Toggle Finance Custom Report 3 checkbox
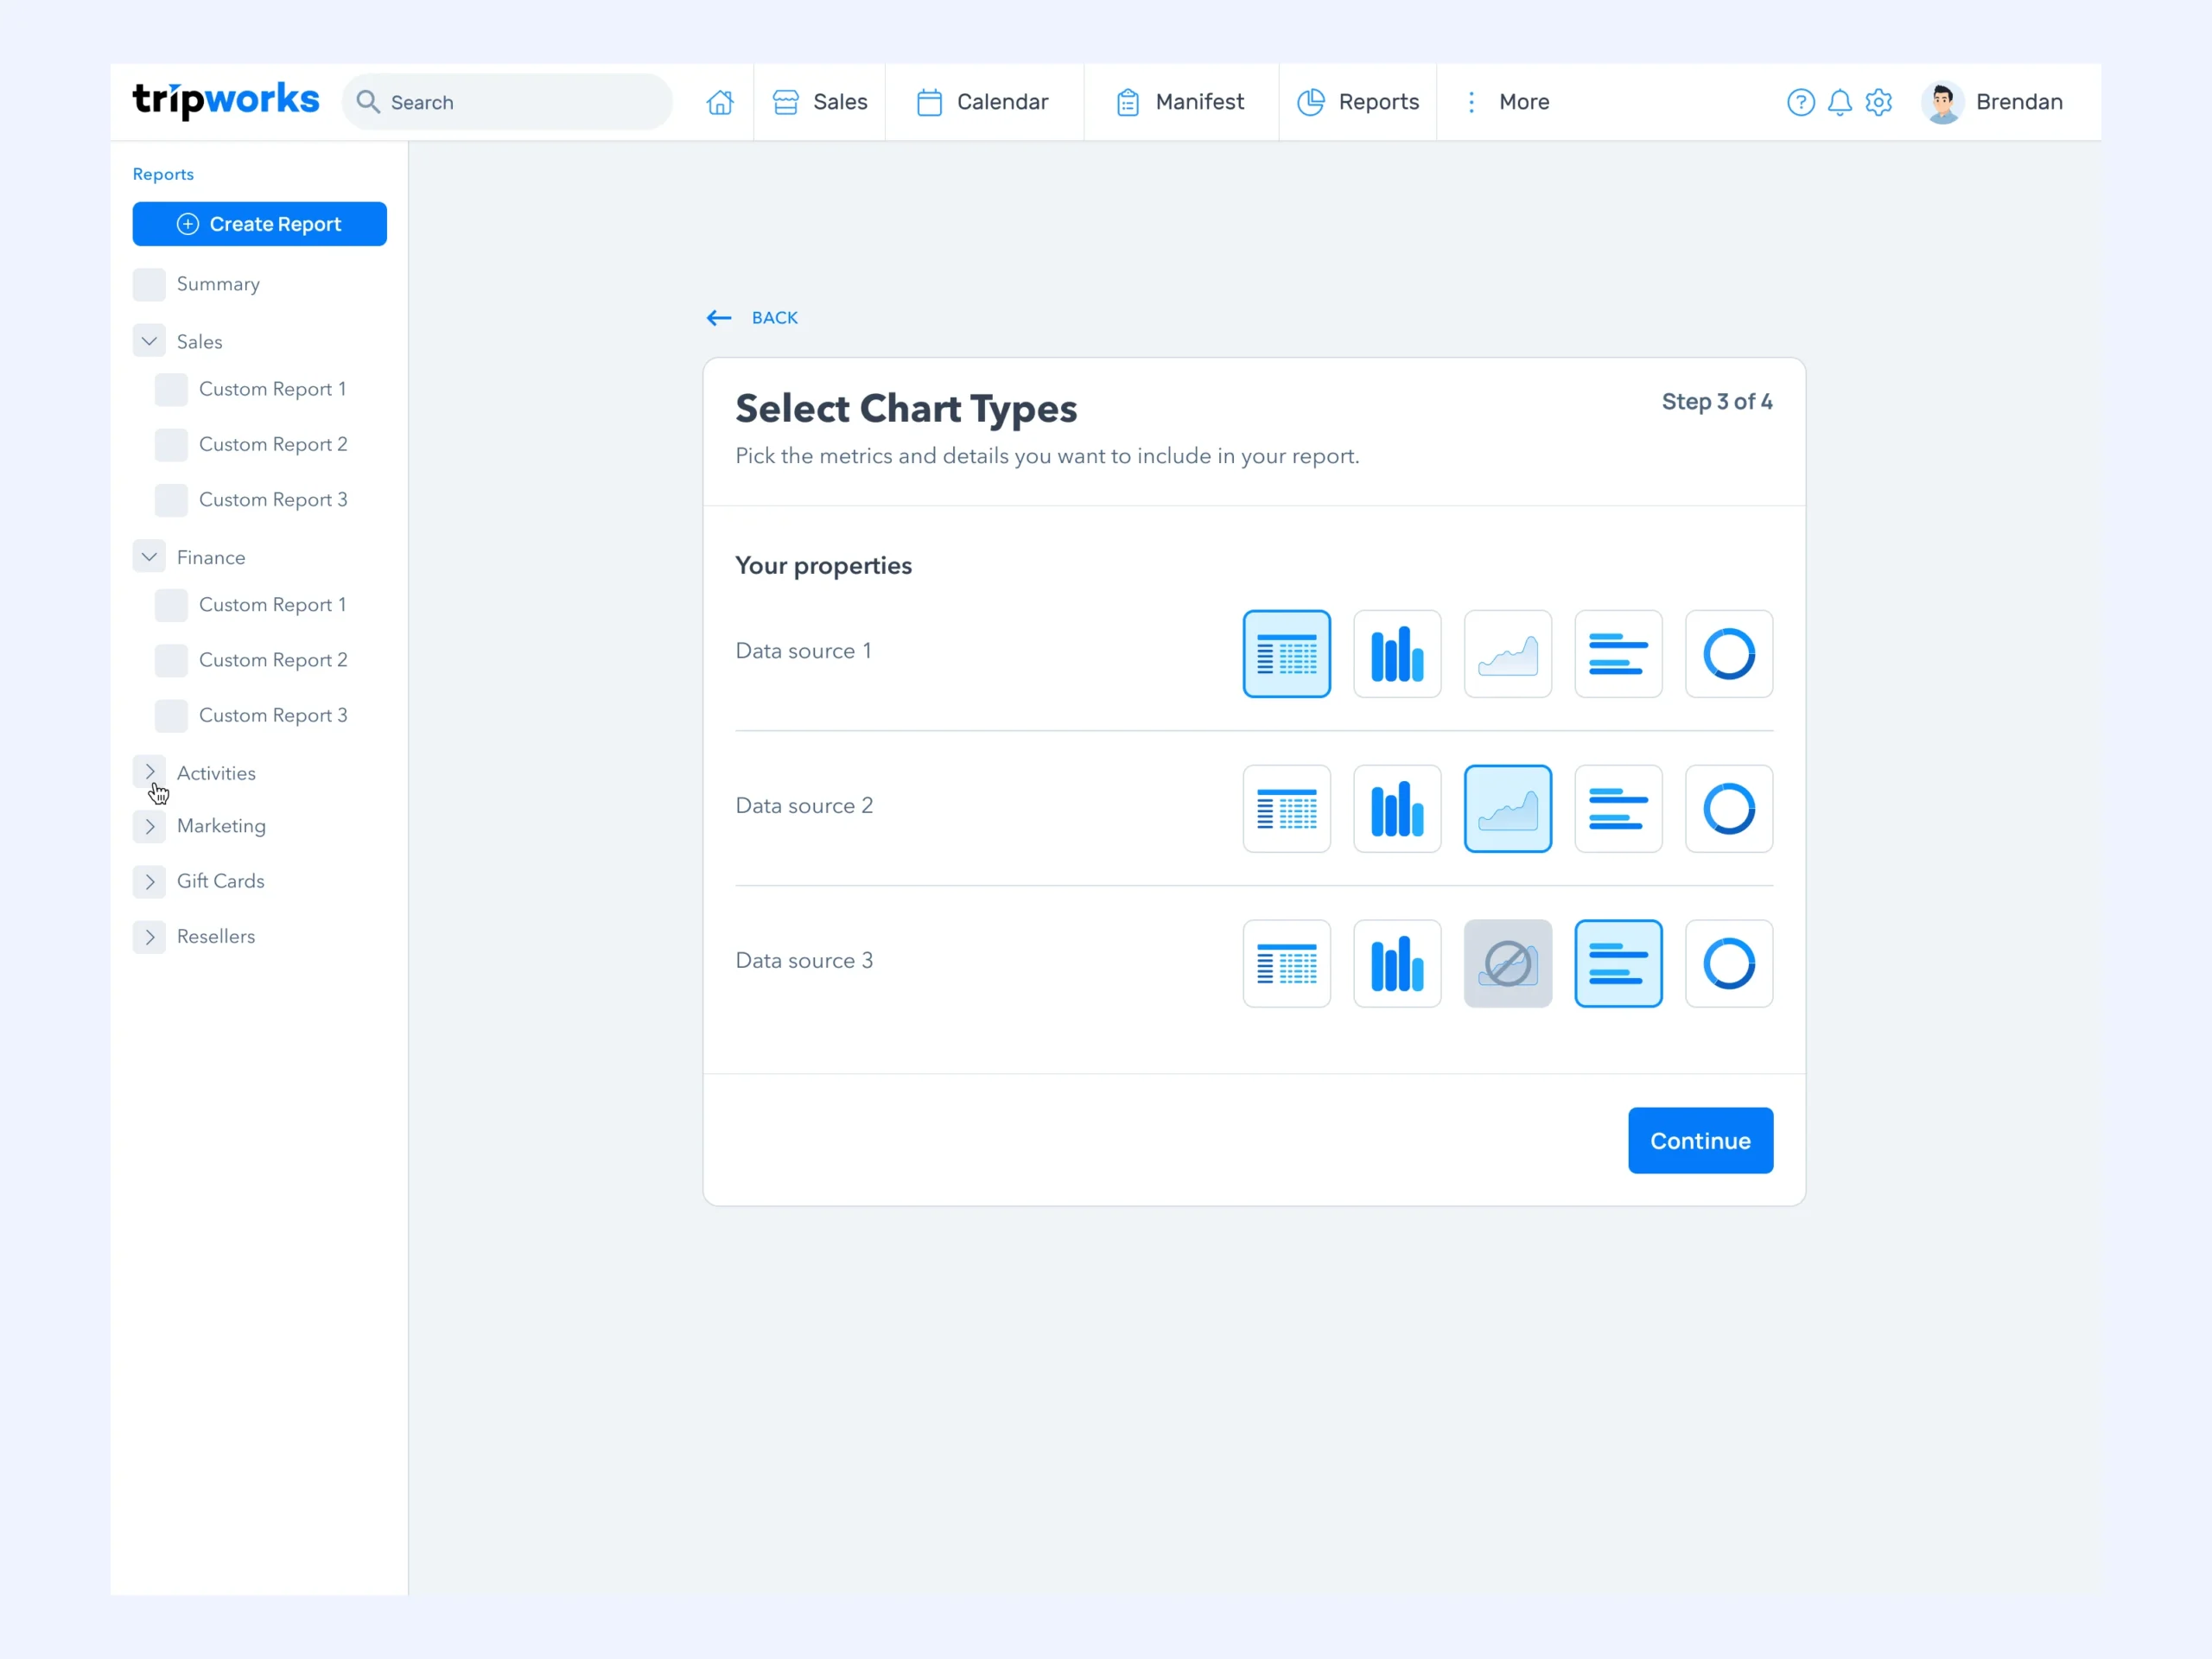This screenshot has height=1659, width=2212. (x=171, y=715)
